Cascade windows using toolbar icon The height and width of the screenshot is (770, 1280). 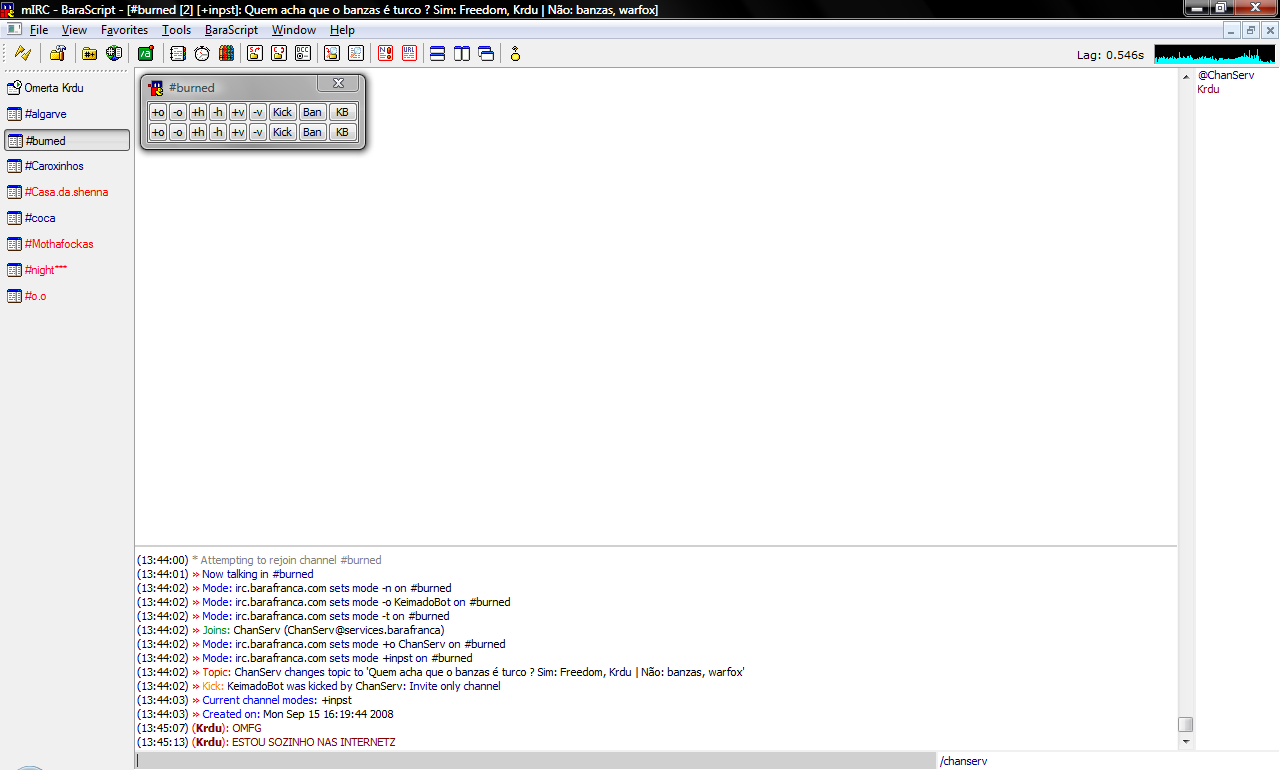(x=486, y=54)
